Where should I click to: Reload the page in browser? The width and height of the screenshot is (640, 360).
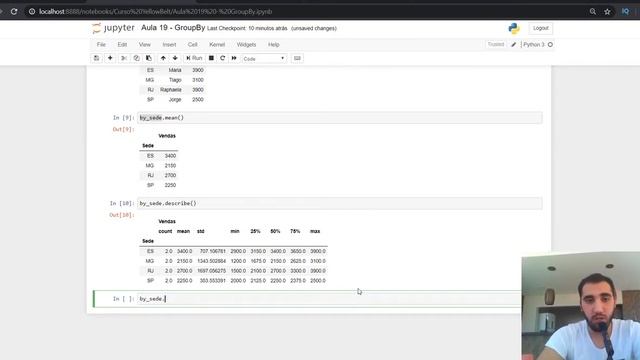14,11
